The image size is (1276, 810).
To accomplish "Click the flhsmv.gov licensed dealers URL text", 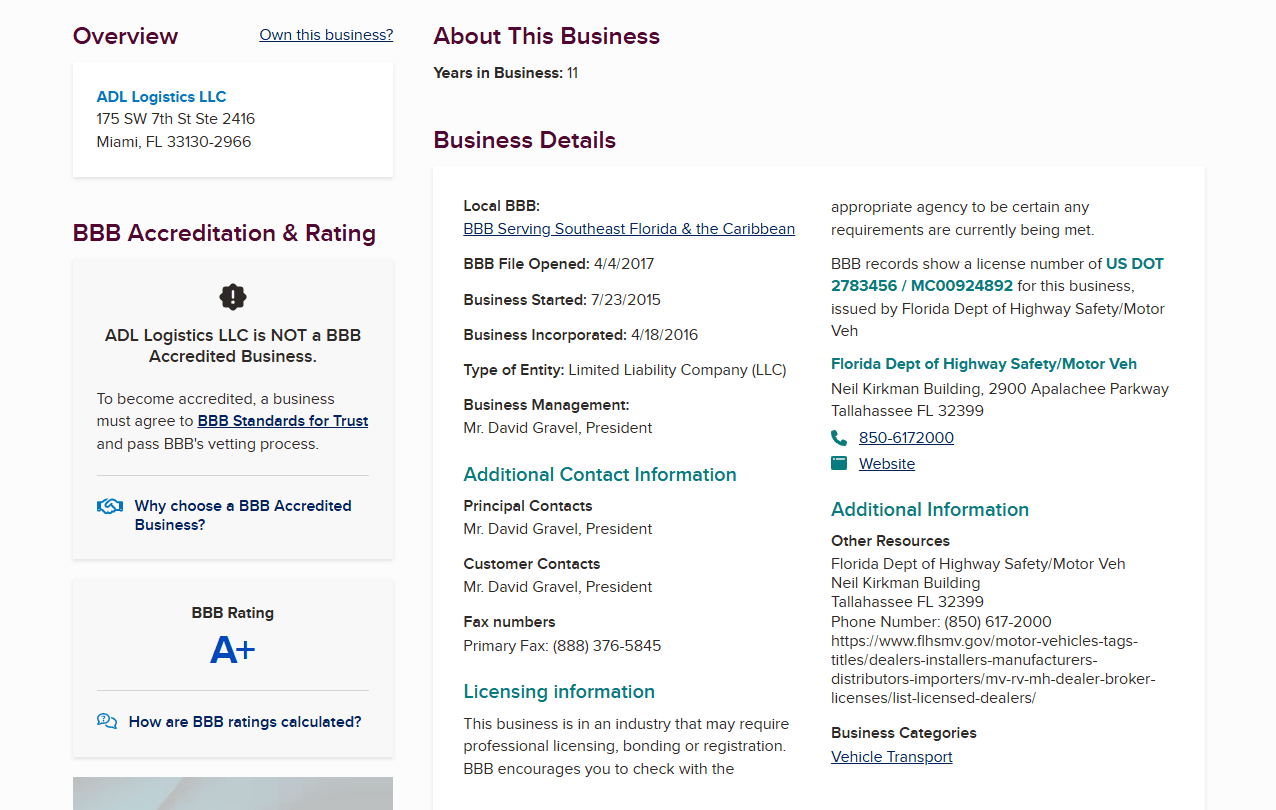I will 993,669.
